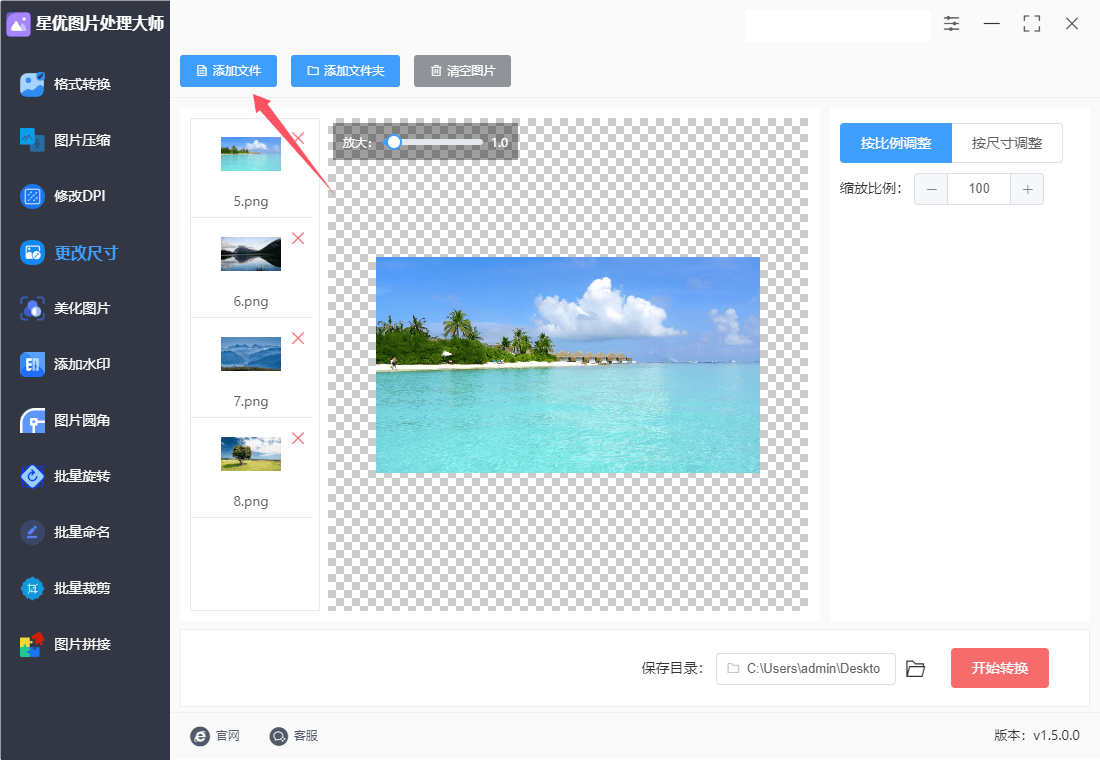
Task: Click the browse folder icon beside save path
Action: coord(915,669)
